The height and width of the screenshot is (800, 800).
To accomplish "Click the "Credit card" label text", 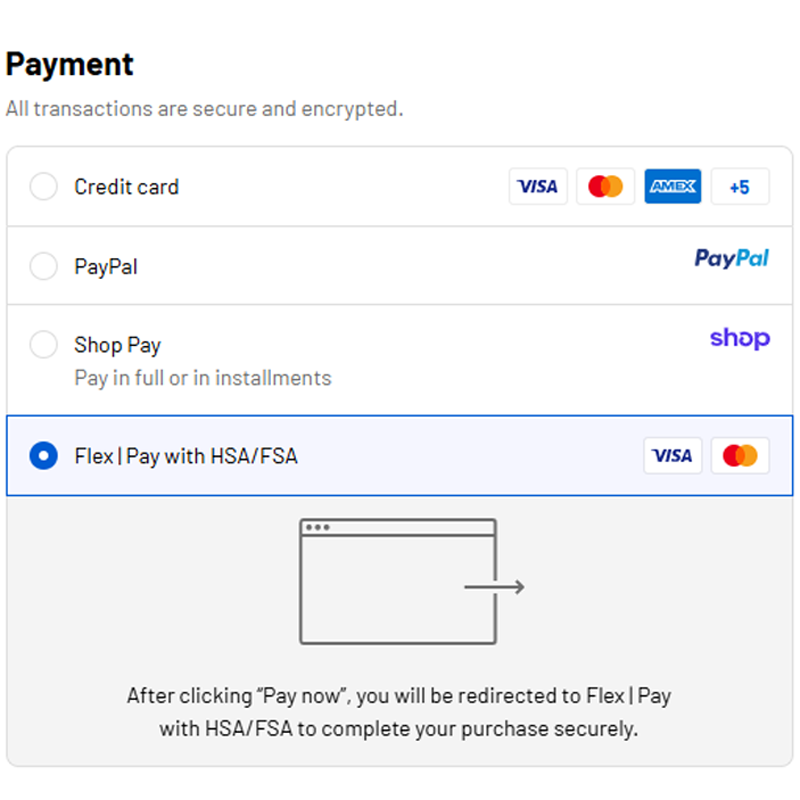I will 127,187.
